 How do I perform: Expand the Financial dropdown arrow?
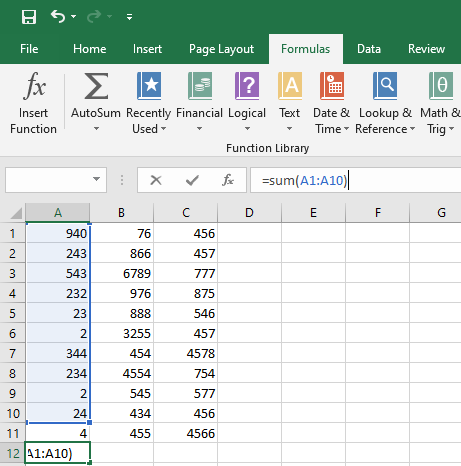(x=199, y=129)
